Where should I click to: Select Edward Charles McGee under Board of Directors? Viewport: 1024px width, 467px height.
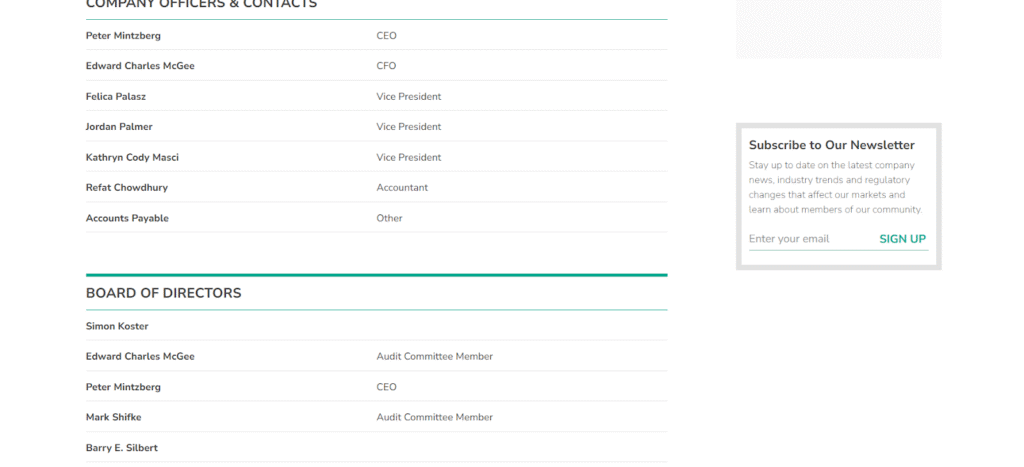tap(140, 357)
